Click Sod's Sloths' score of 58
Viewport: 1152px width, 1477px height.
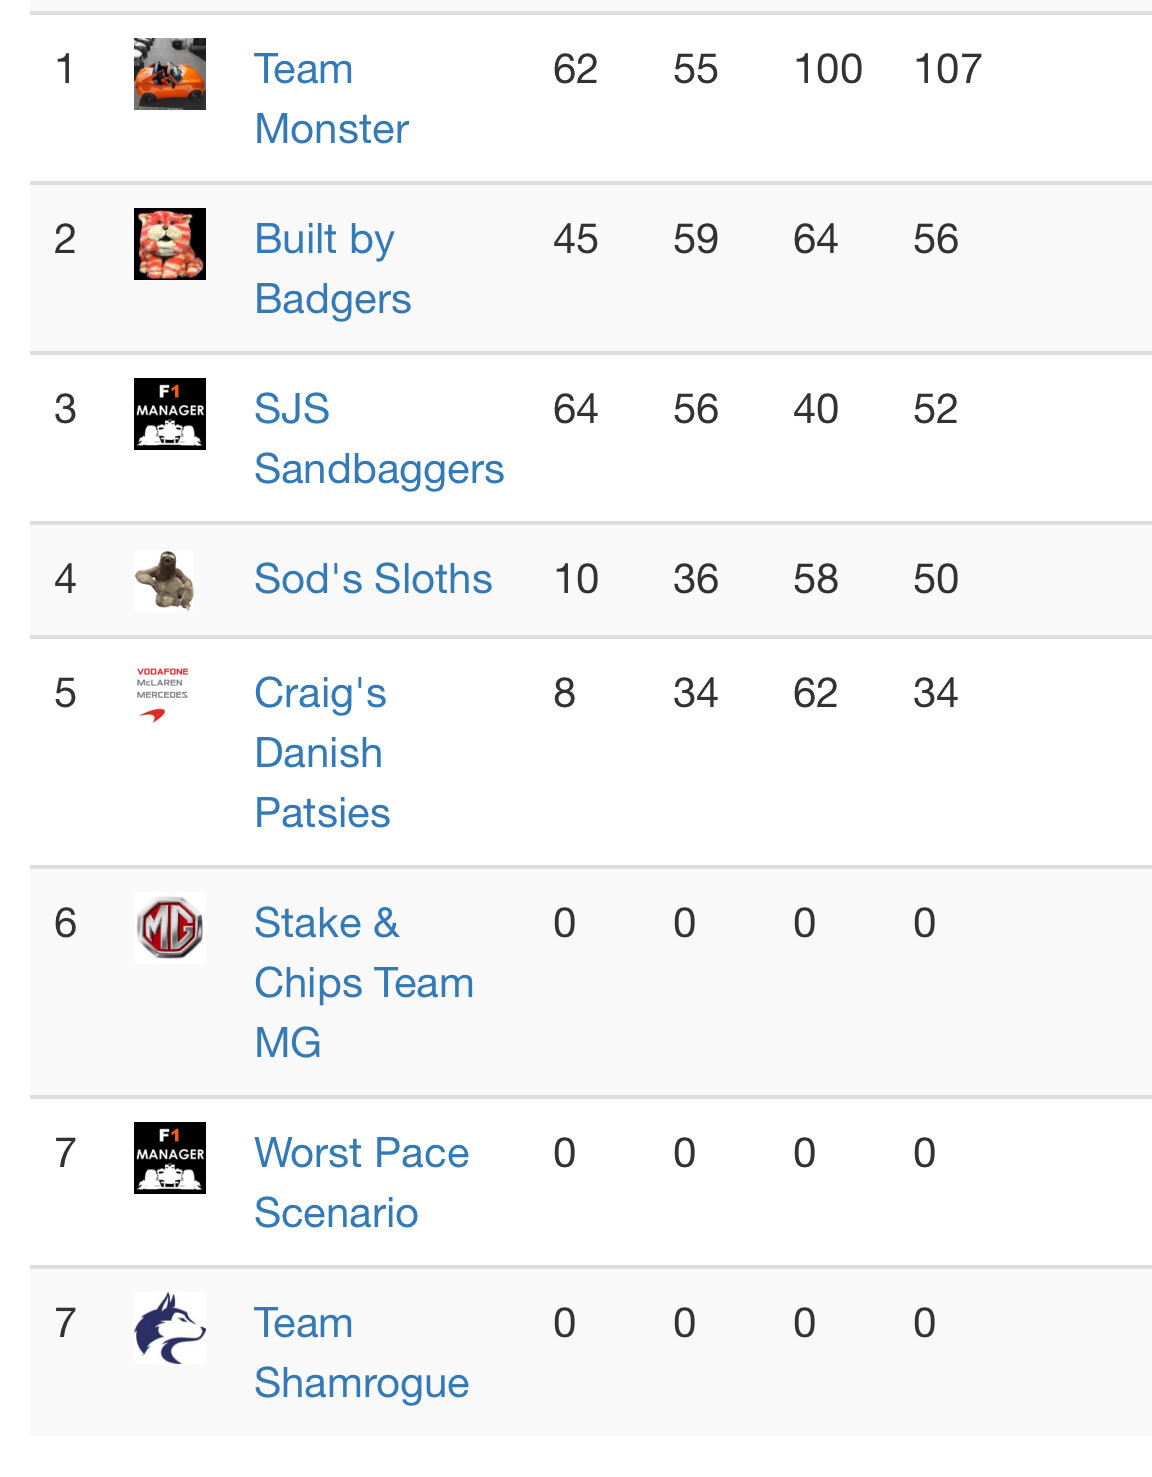[815, 579]
